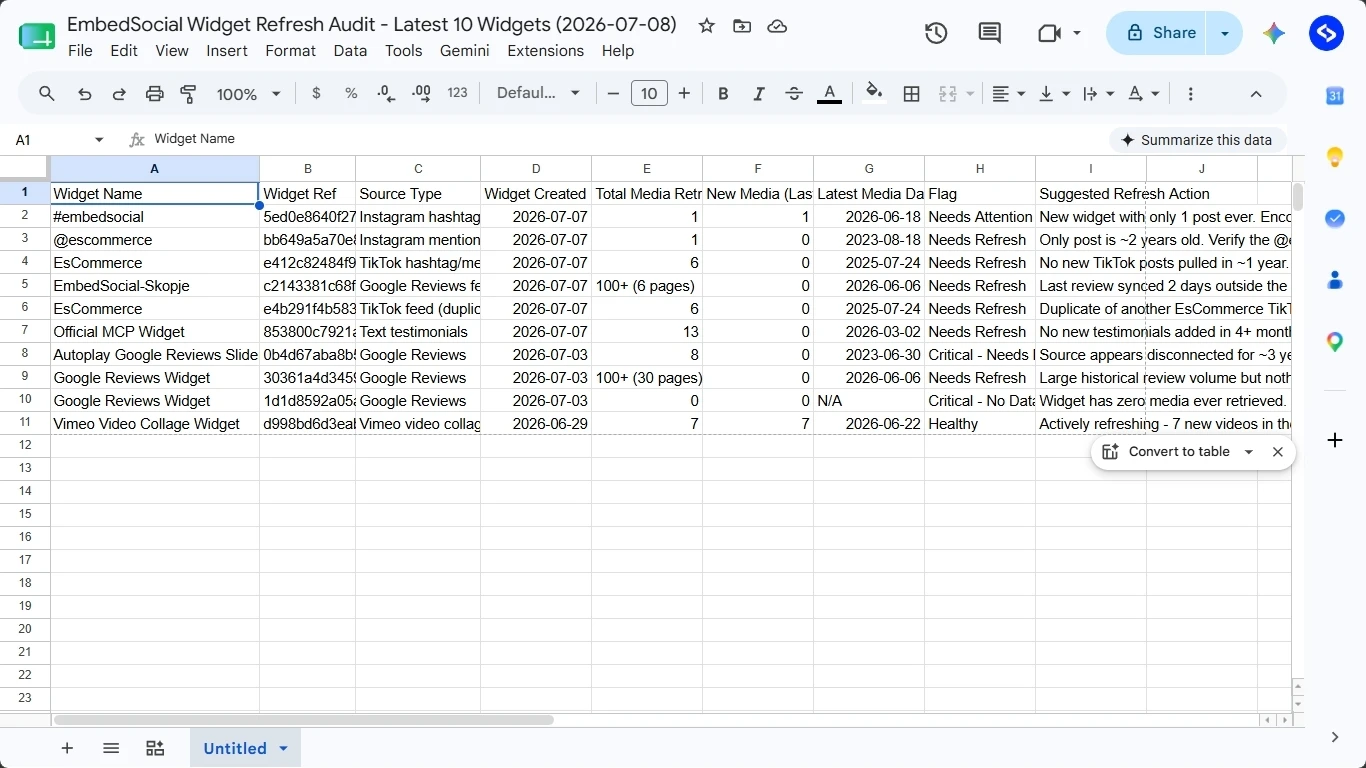Viewport: 1366px width, 768px height.
Task: Open the comments panel icon
Action: 990,33
